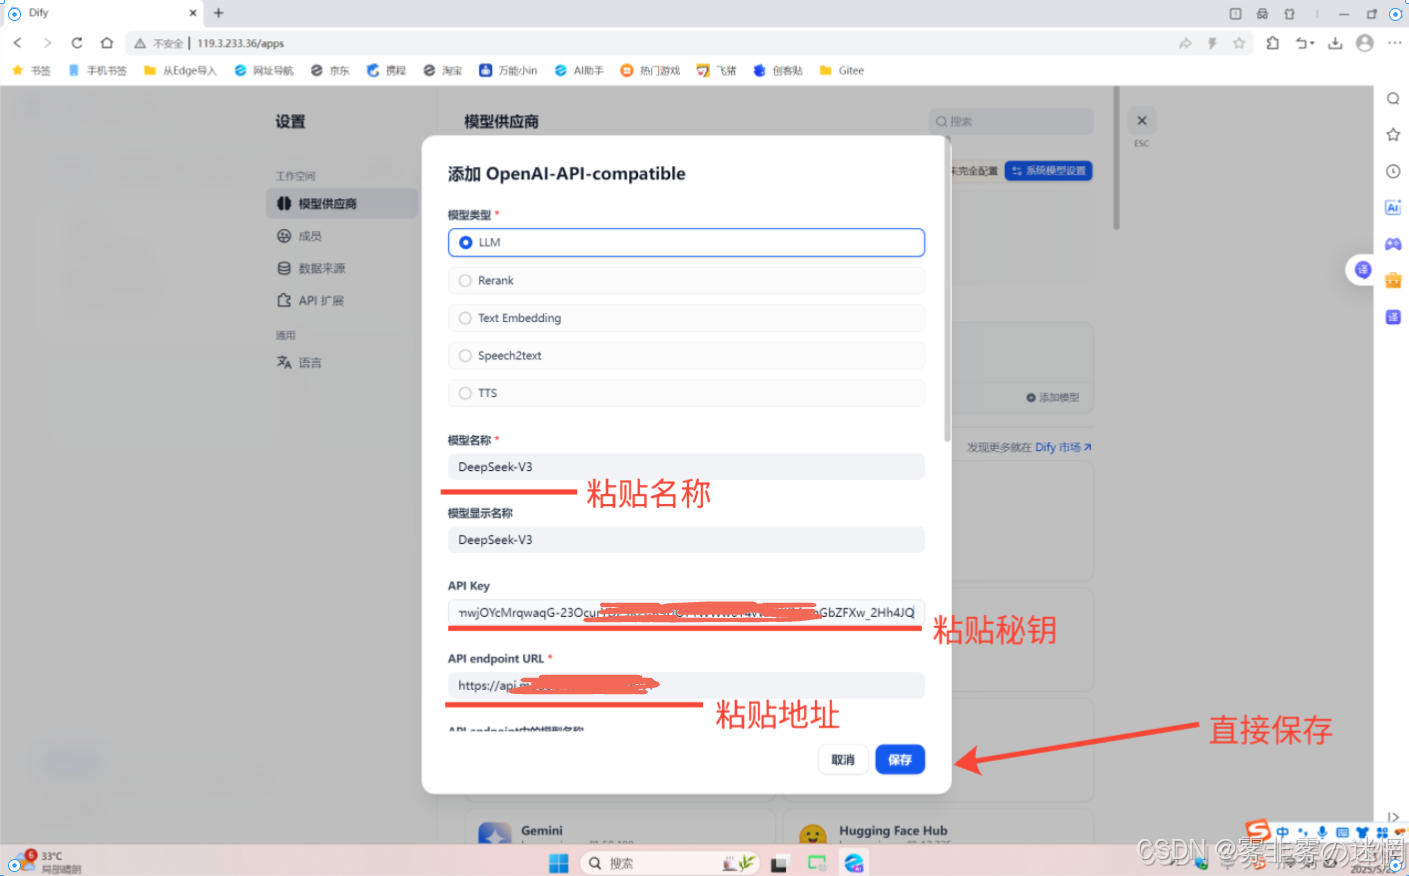
Task: Open downloads icon in toolbar
Action: coord(1335,43)
